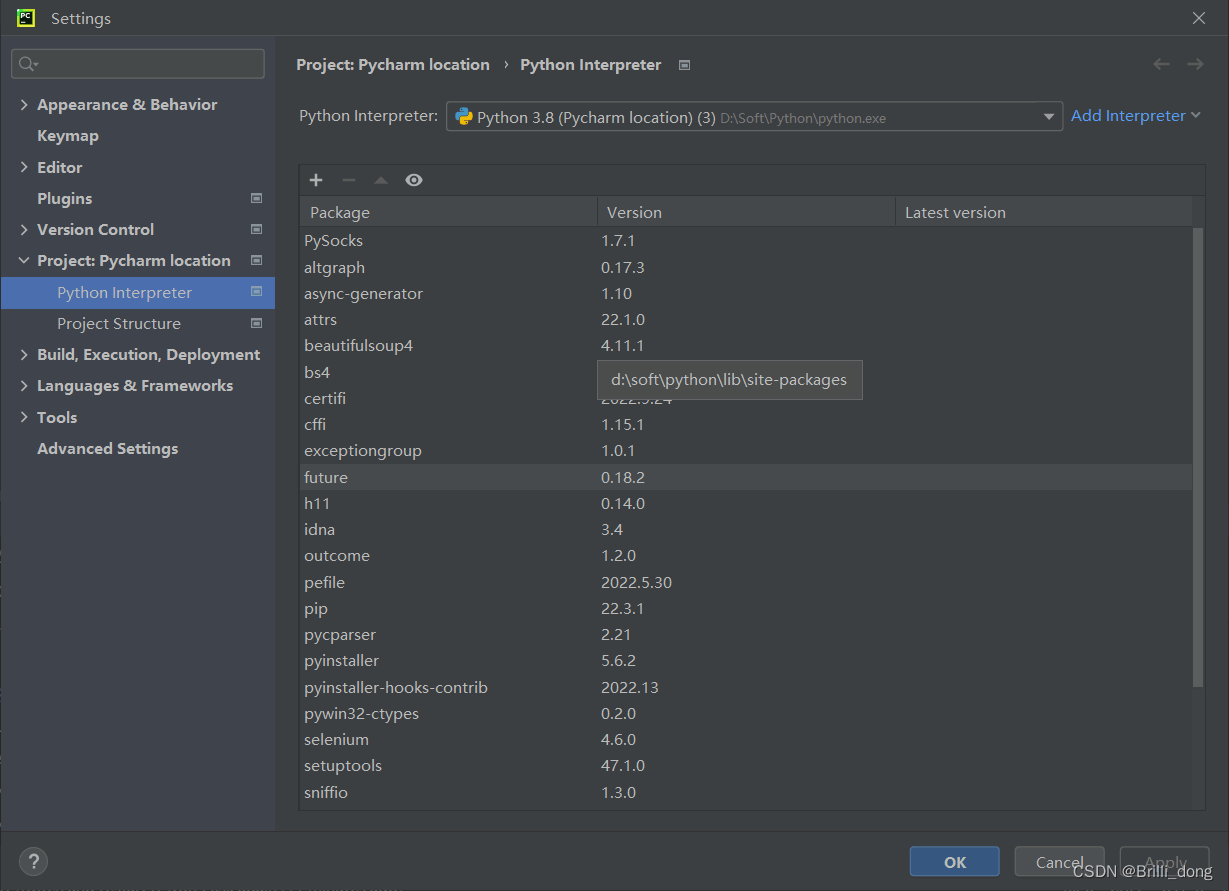
Task: Click the icon after the Python Interpreter breadcrumb
Action: [x=684, y=65]
